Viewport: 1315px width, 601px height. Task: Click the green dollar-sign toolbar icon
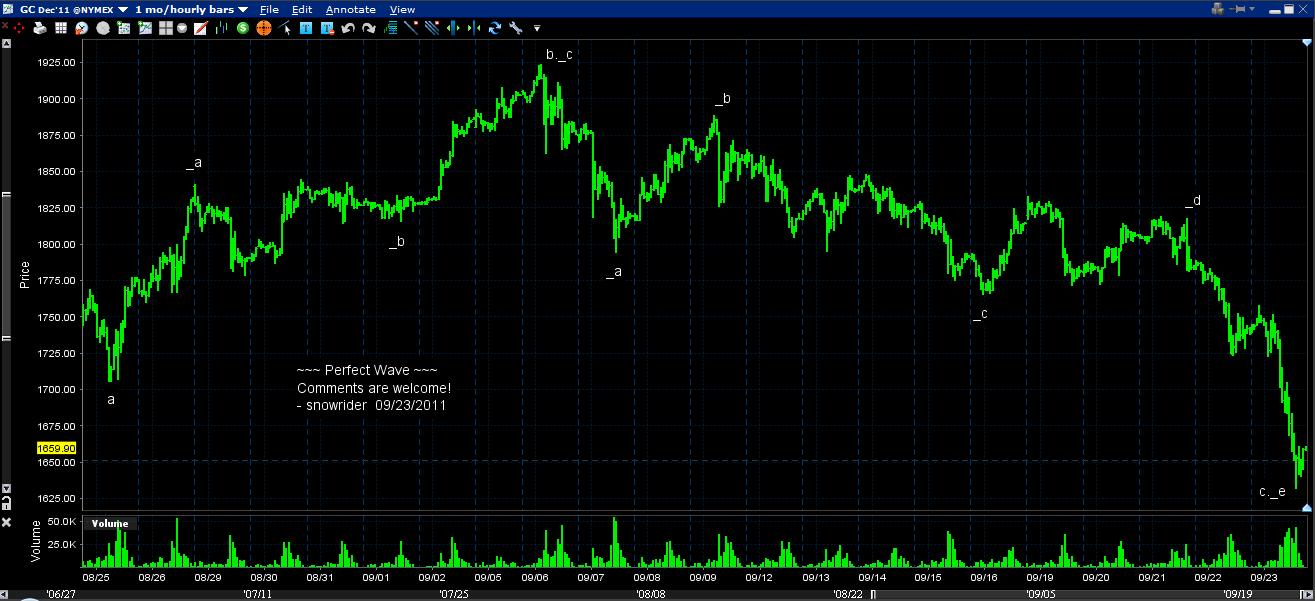pyautogui.click(x=244, y=28)
